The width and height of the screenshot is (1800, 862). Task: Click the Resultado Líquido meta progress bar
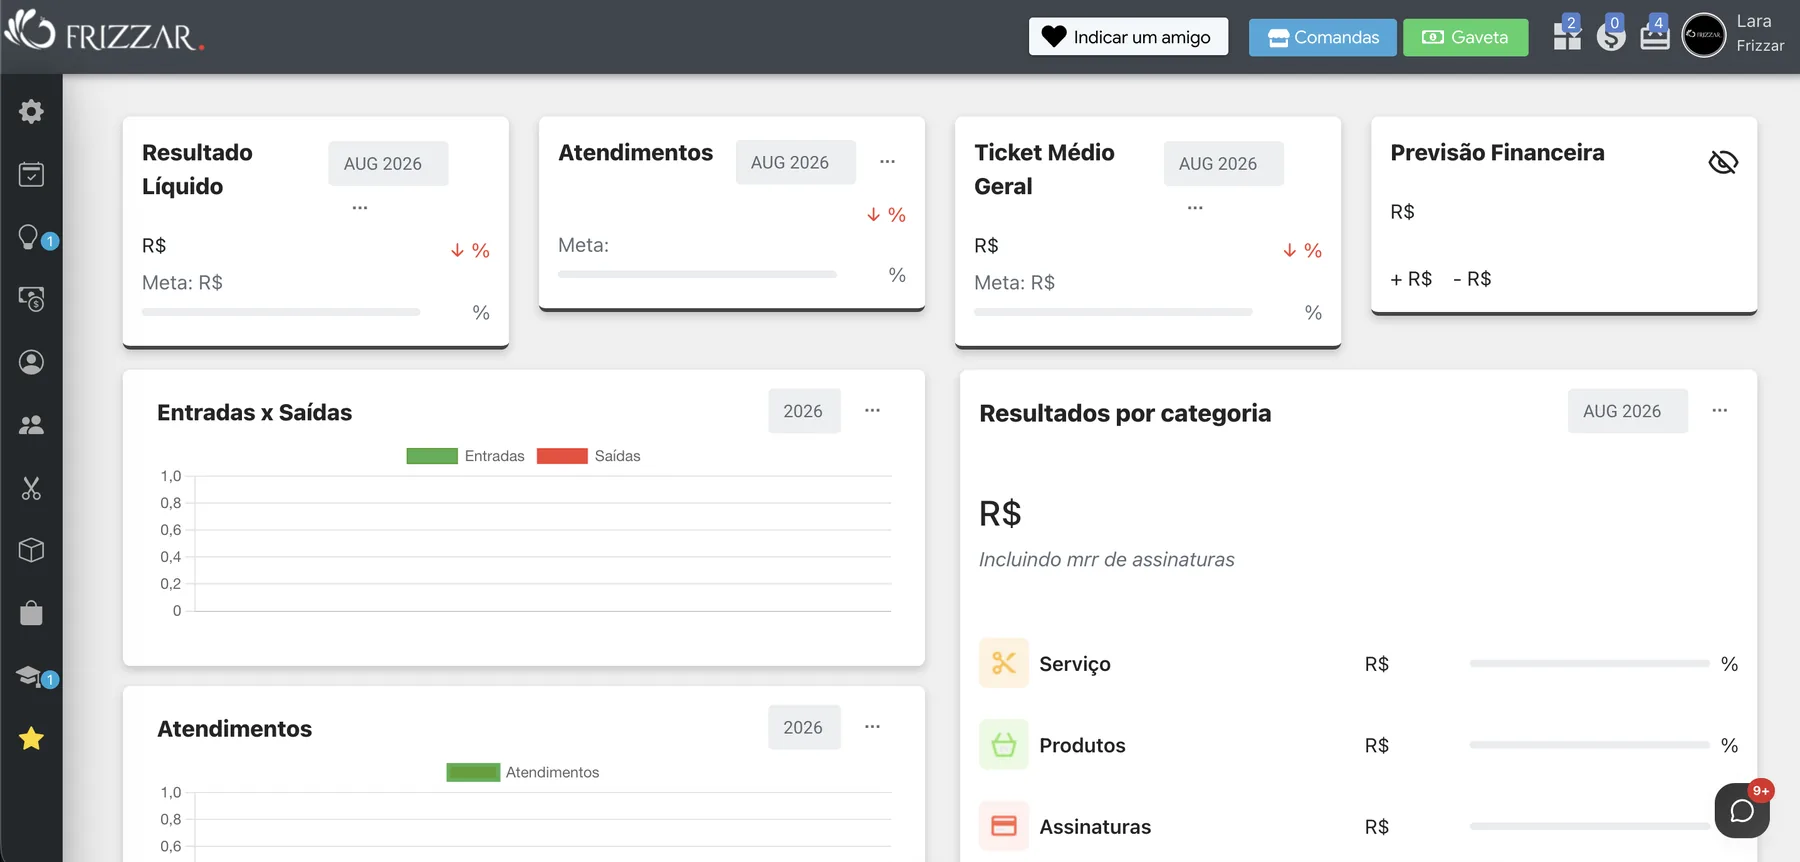[x=281, y=312]
